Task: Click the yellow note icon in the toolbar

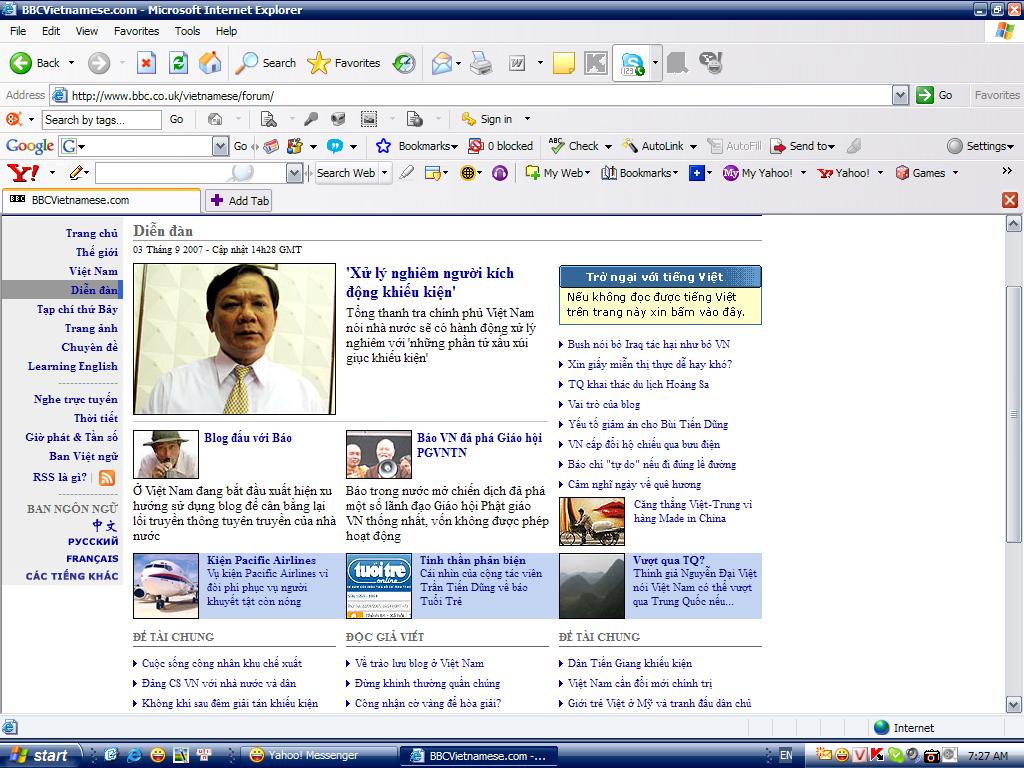Action: click(x=564, y=63)
